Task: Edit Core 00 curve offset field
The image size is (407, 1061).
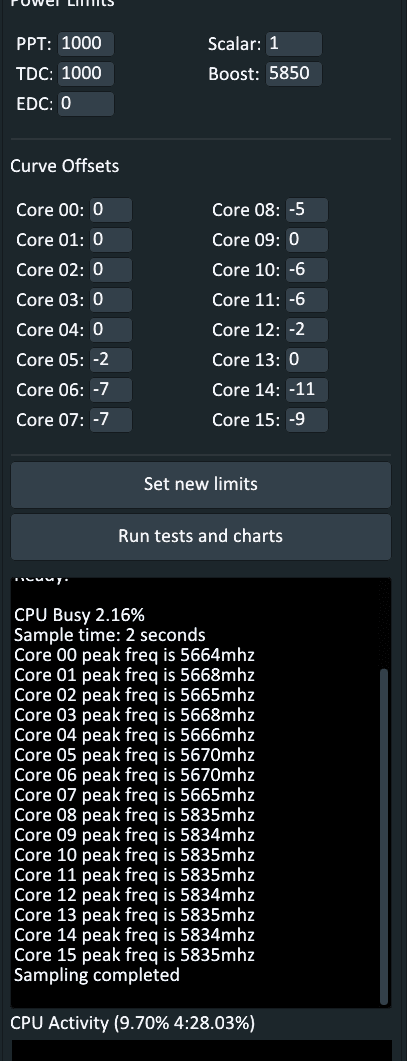Action: point(111,210)
